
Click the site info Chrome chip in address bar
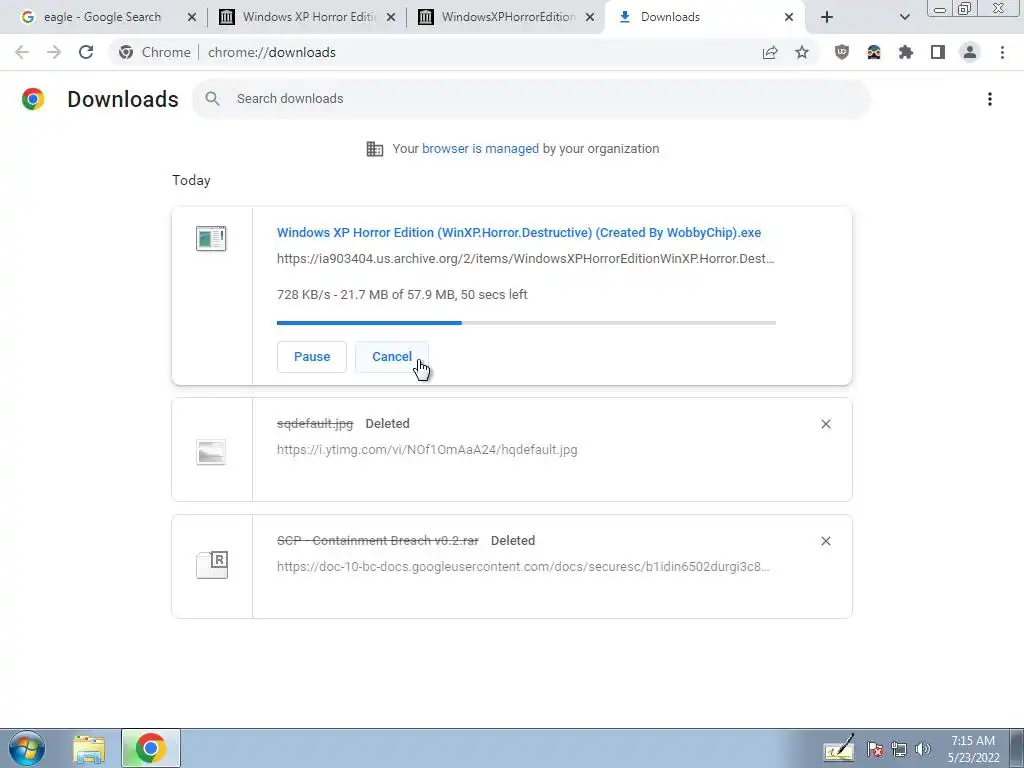(155, 52)
